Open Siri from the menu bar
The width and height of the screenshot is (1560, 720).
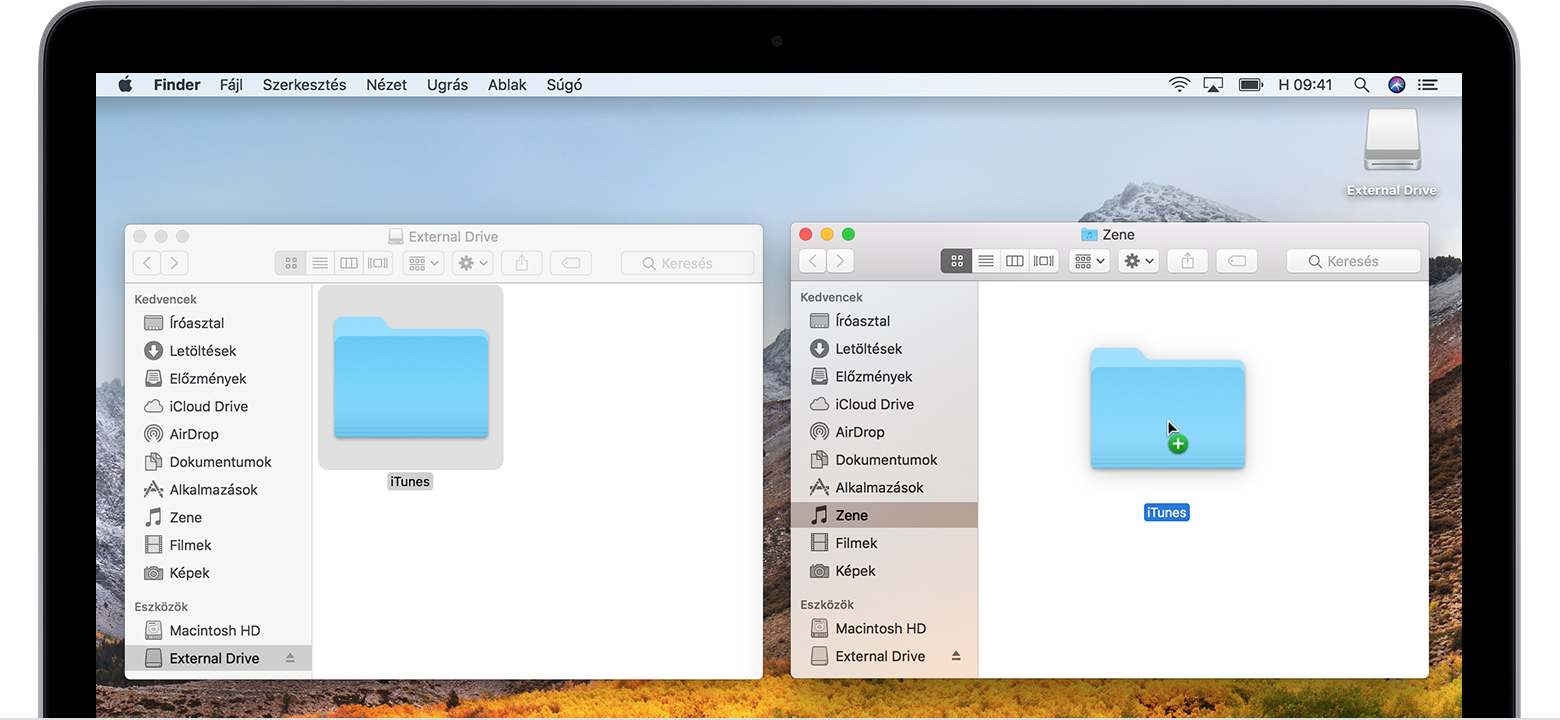tap(1397, 85)
